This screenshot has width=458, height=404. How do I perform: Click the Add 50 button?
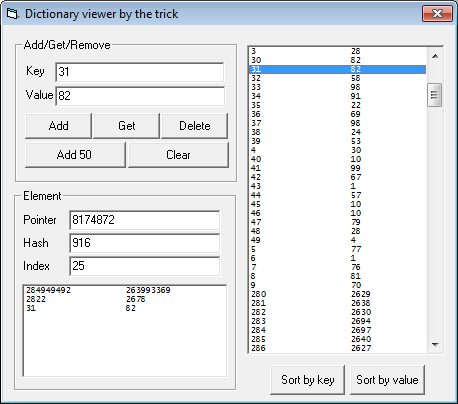[75, 155]
